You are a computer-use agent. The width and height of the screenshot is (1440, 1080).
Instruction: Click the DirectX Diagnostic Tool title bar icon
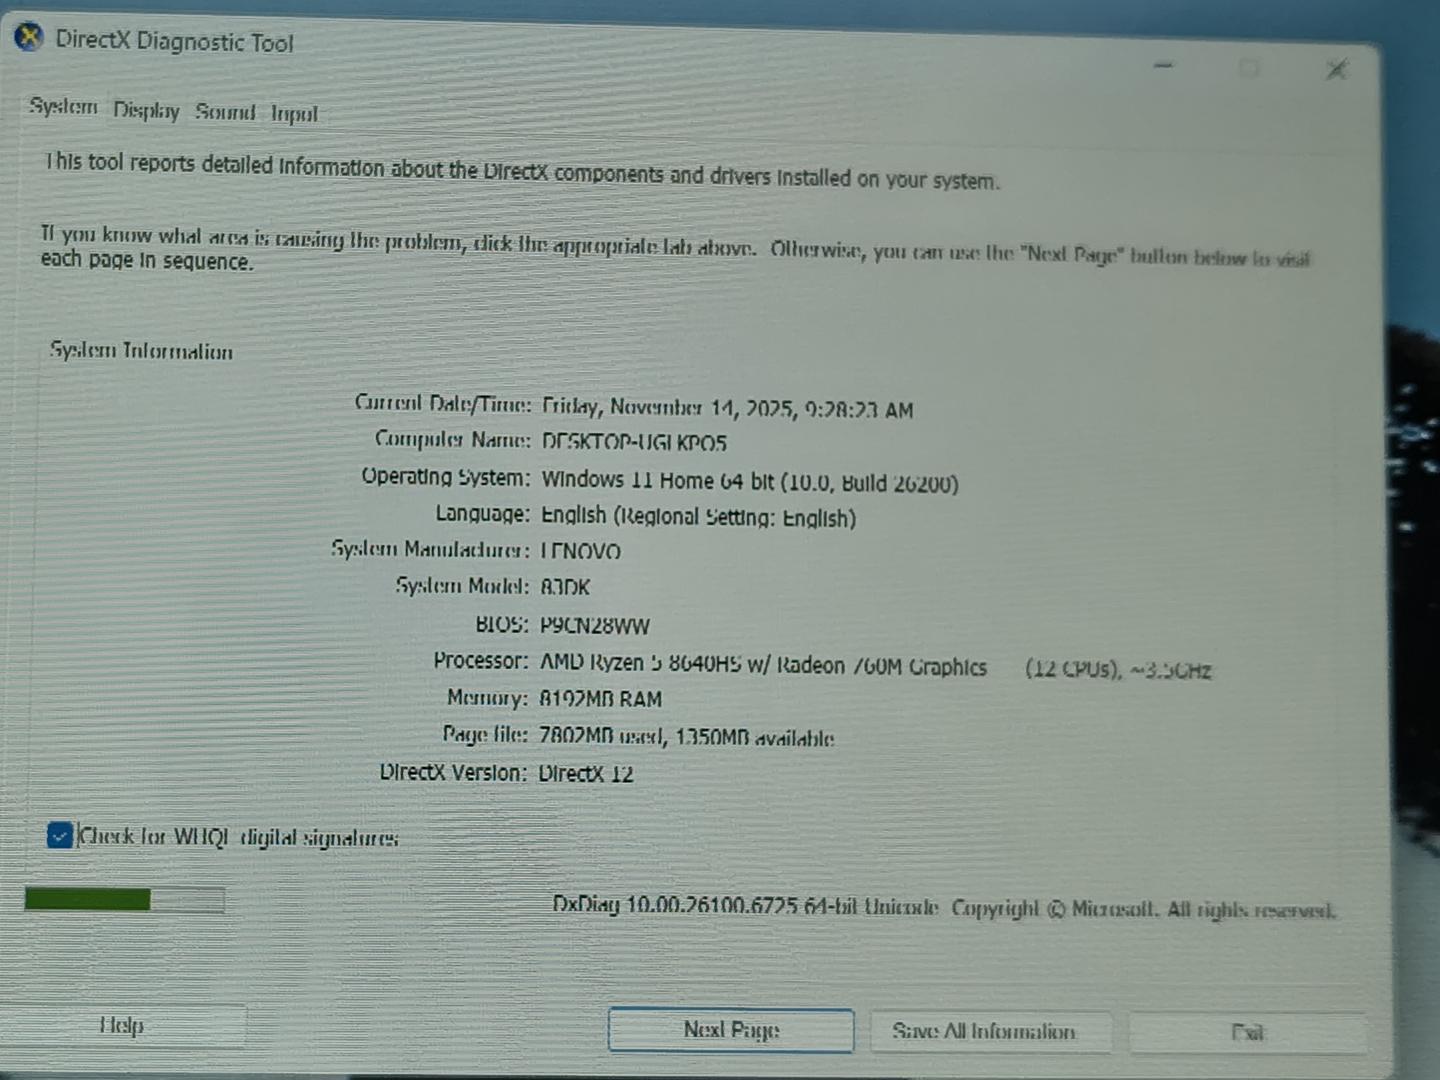pyautogui.click(x=30, y=38)
